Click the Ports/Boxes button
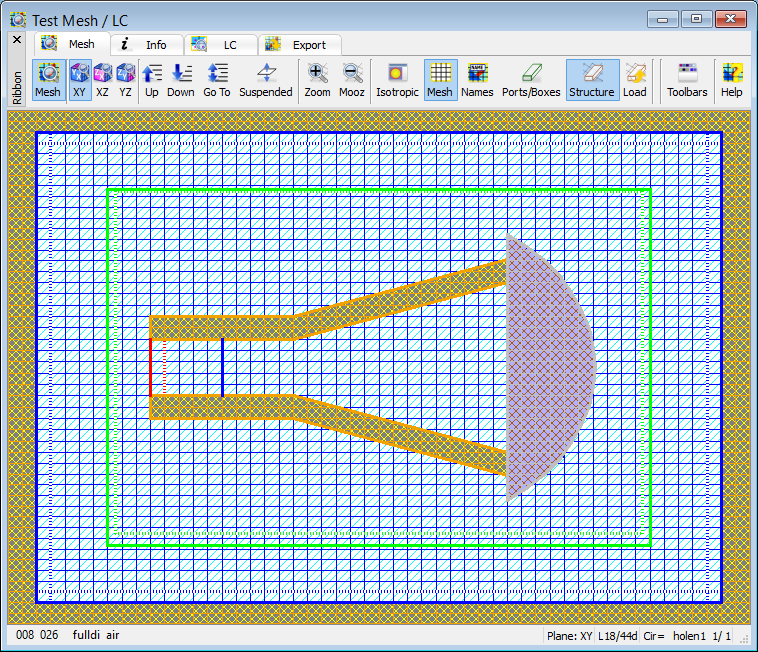758x652 pixels. point(531,79)
